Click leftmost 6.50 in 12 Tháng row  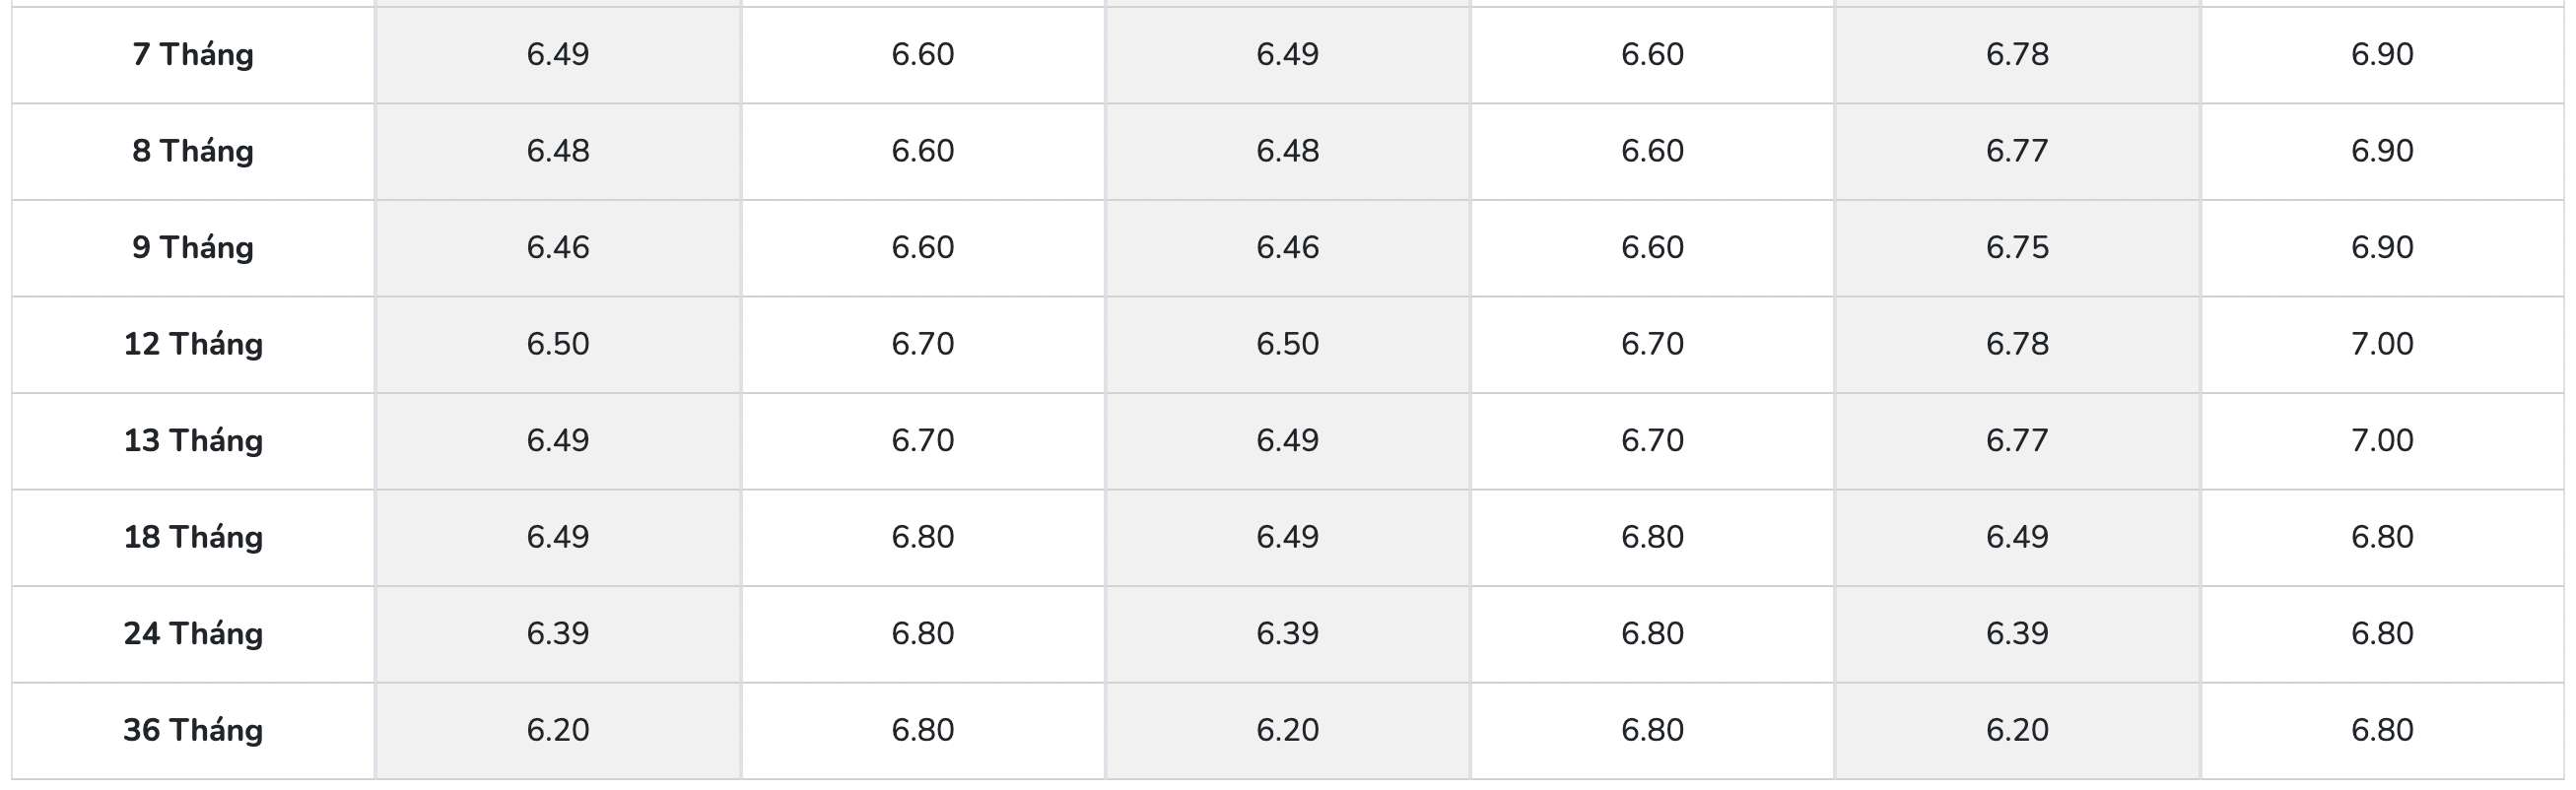tap(558, 344)
